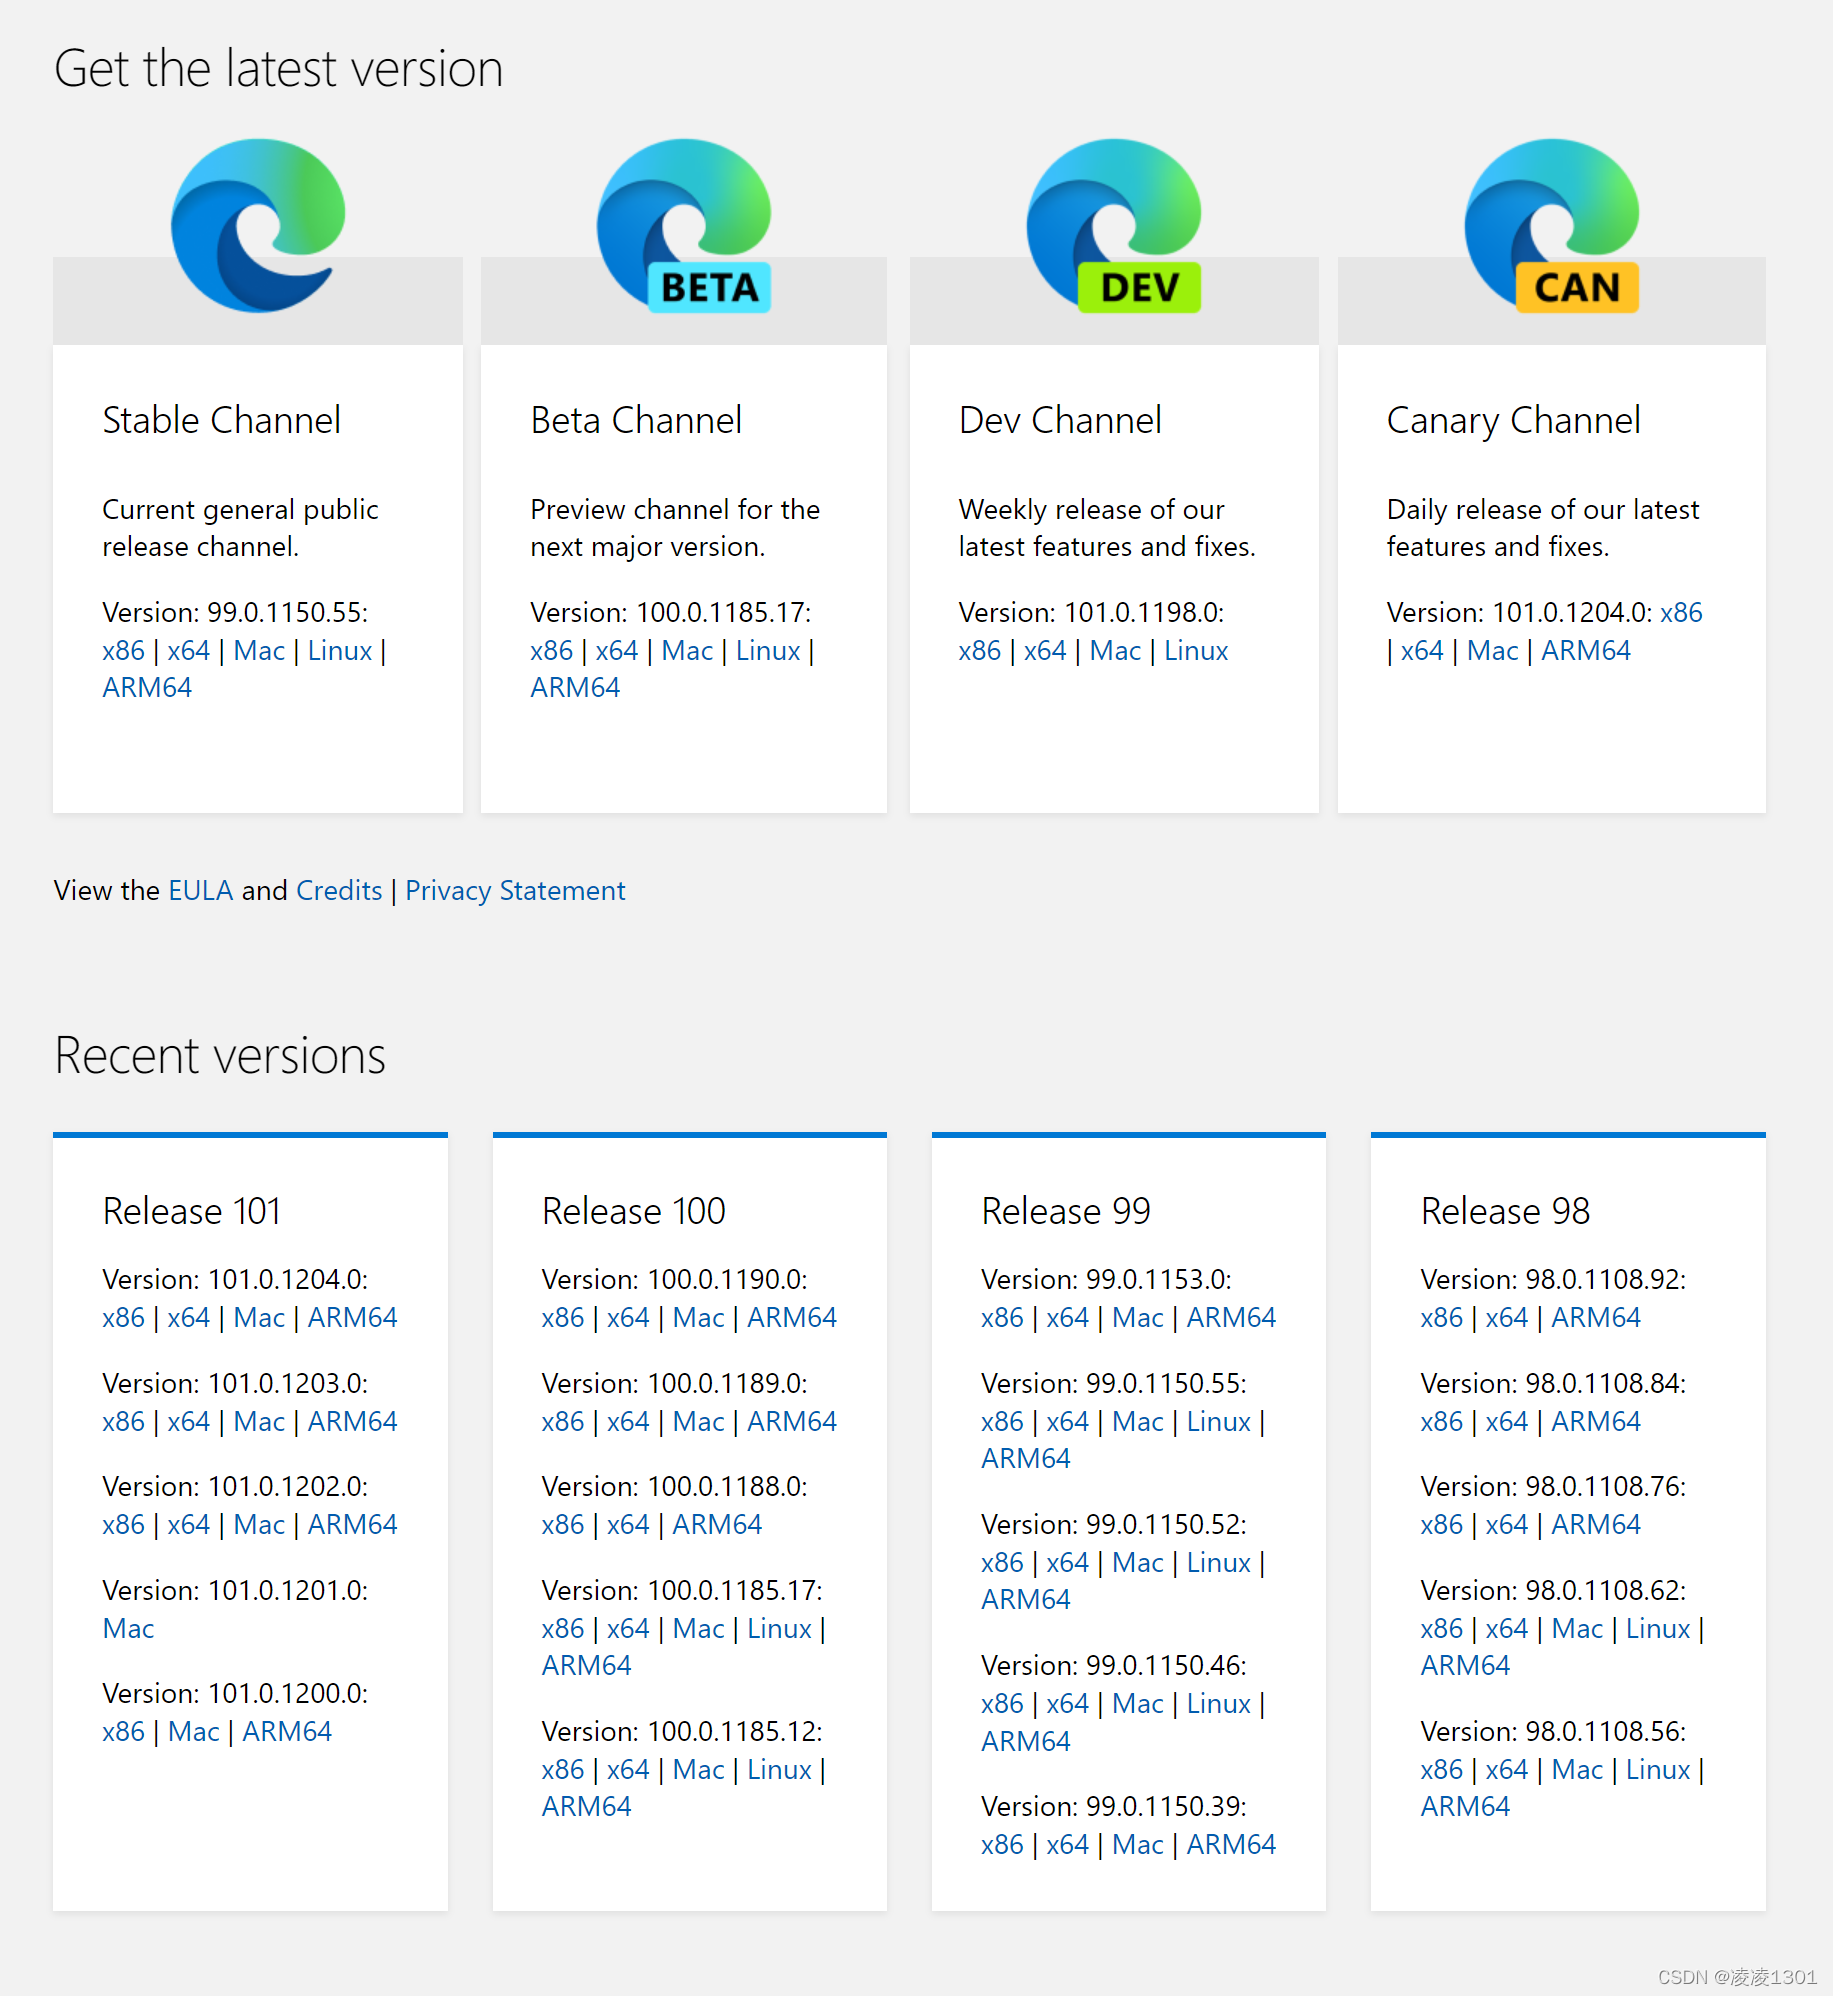Download Stable Channel x64 driver

[188, 650]
